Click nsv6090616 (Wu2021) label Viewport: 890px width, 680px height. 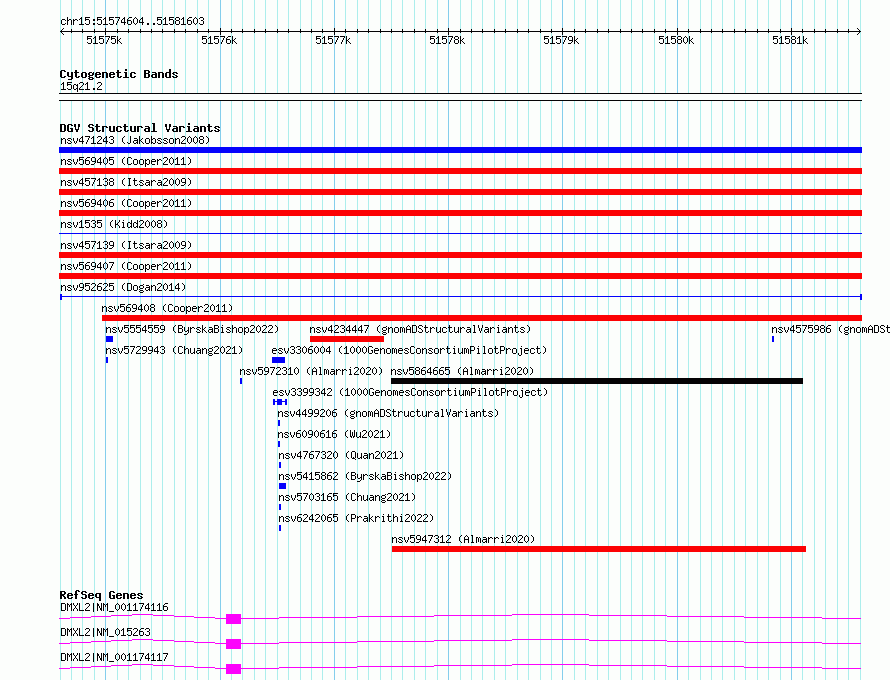tap(334, 434)
